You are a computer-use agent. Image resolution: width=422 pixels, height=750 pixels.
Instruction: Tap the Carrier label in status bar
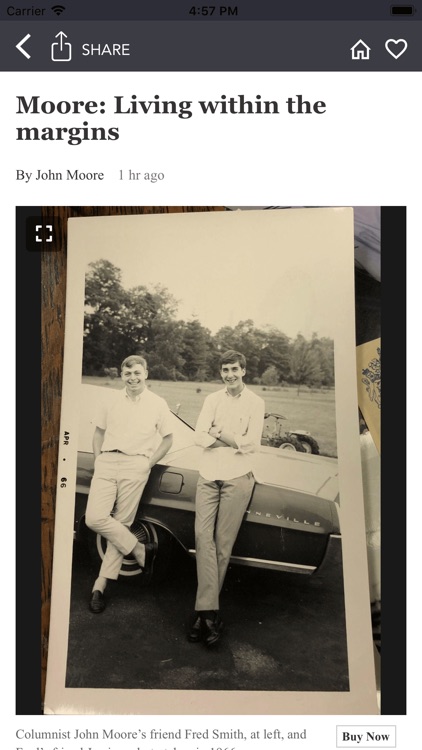26,11
